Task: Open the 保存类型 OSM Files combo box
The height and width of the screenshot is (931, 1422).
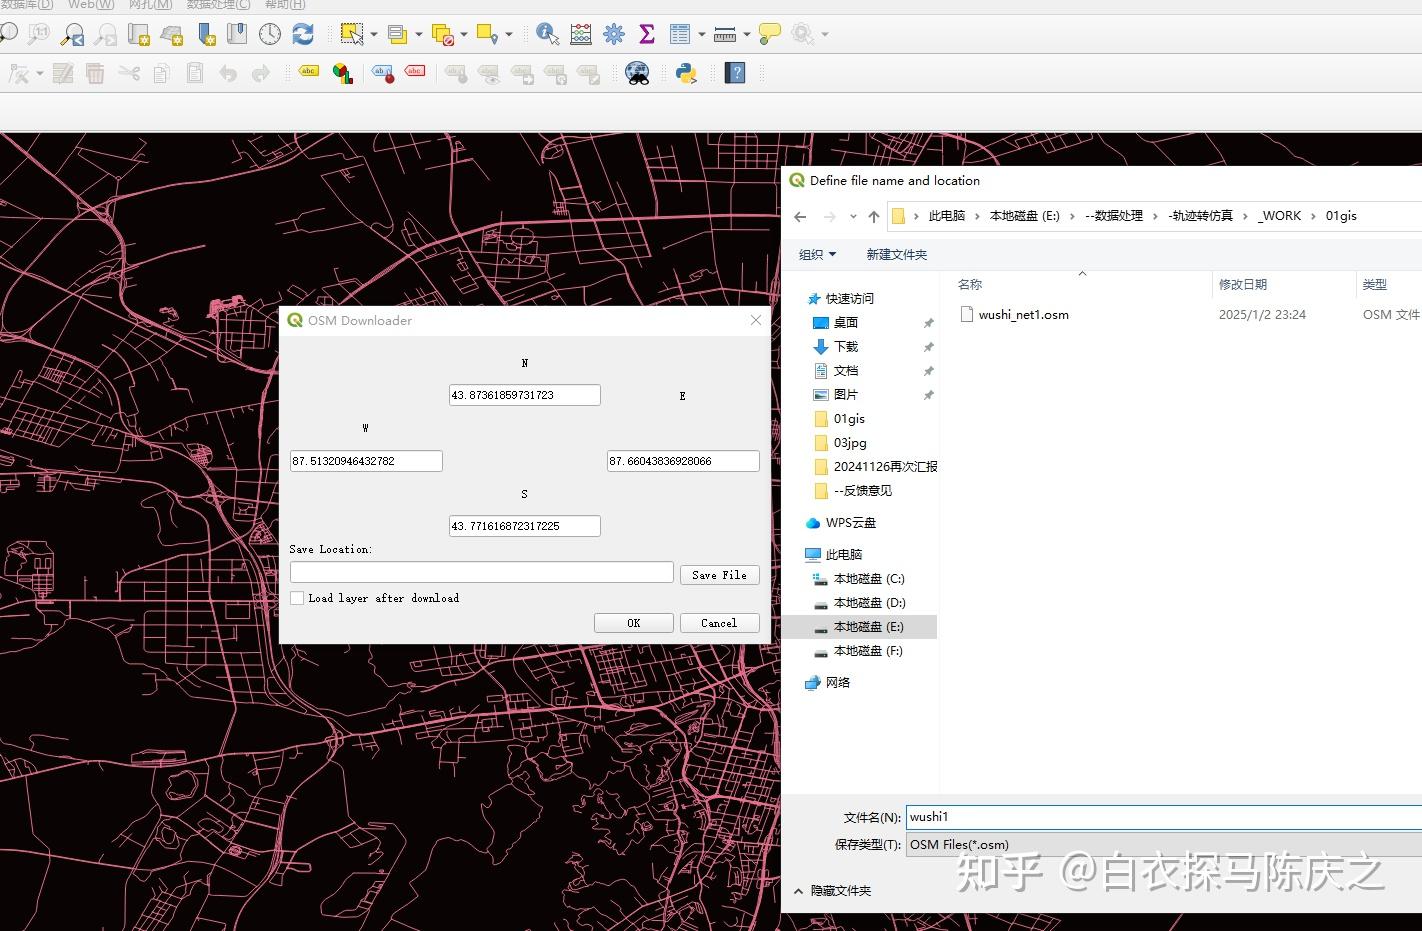Action: pyautogui.click(x=1164, y=844)
